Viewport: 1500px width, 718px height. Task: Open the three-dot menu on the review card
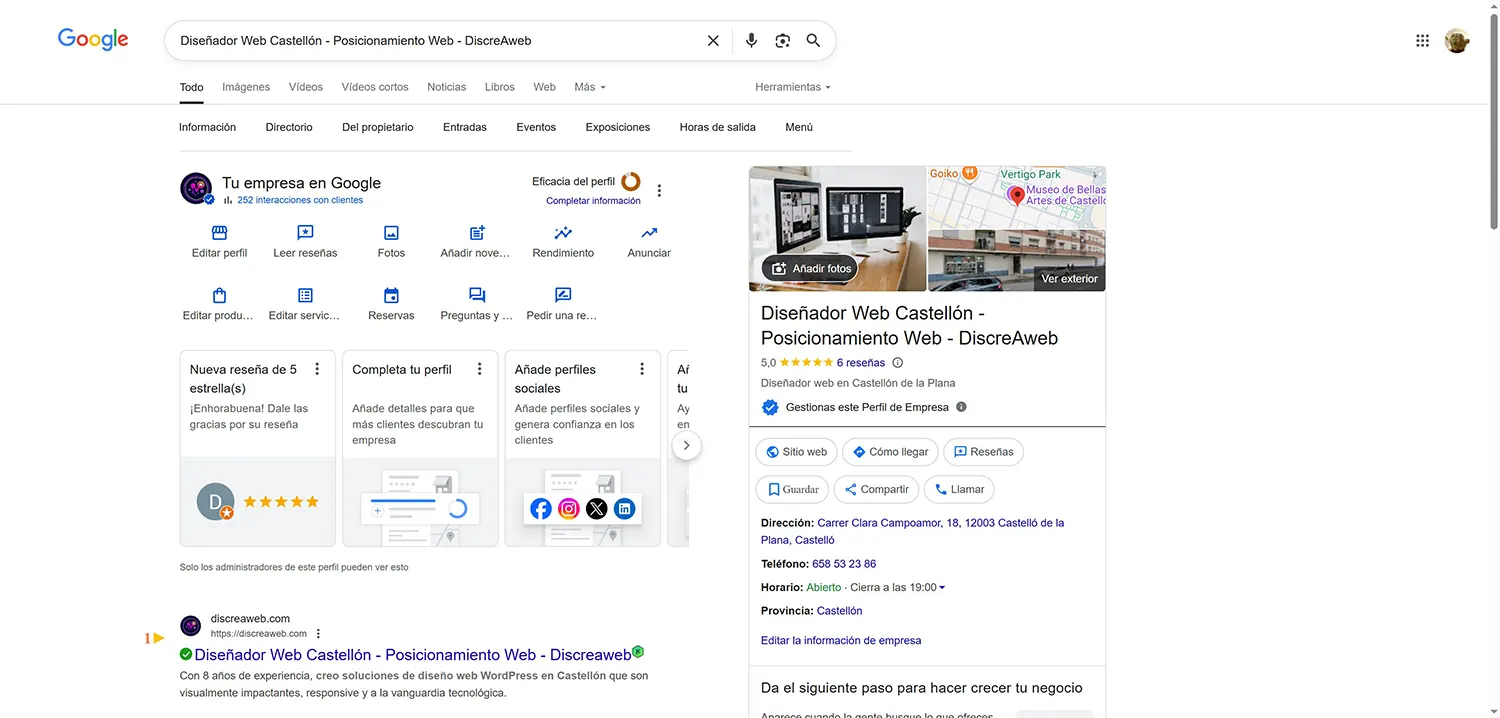317,368
